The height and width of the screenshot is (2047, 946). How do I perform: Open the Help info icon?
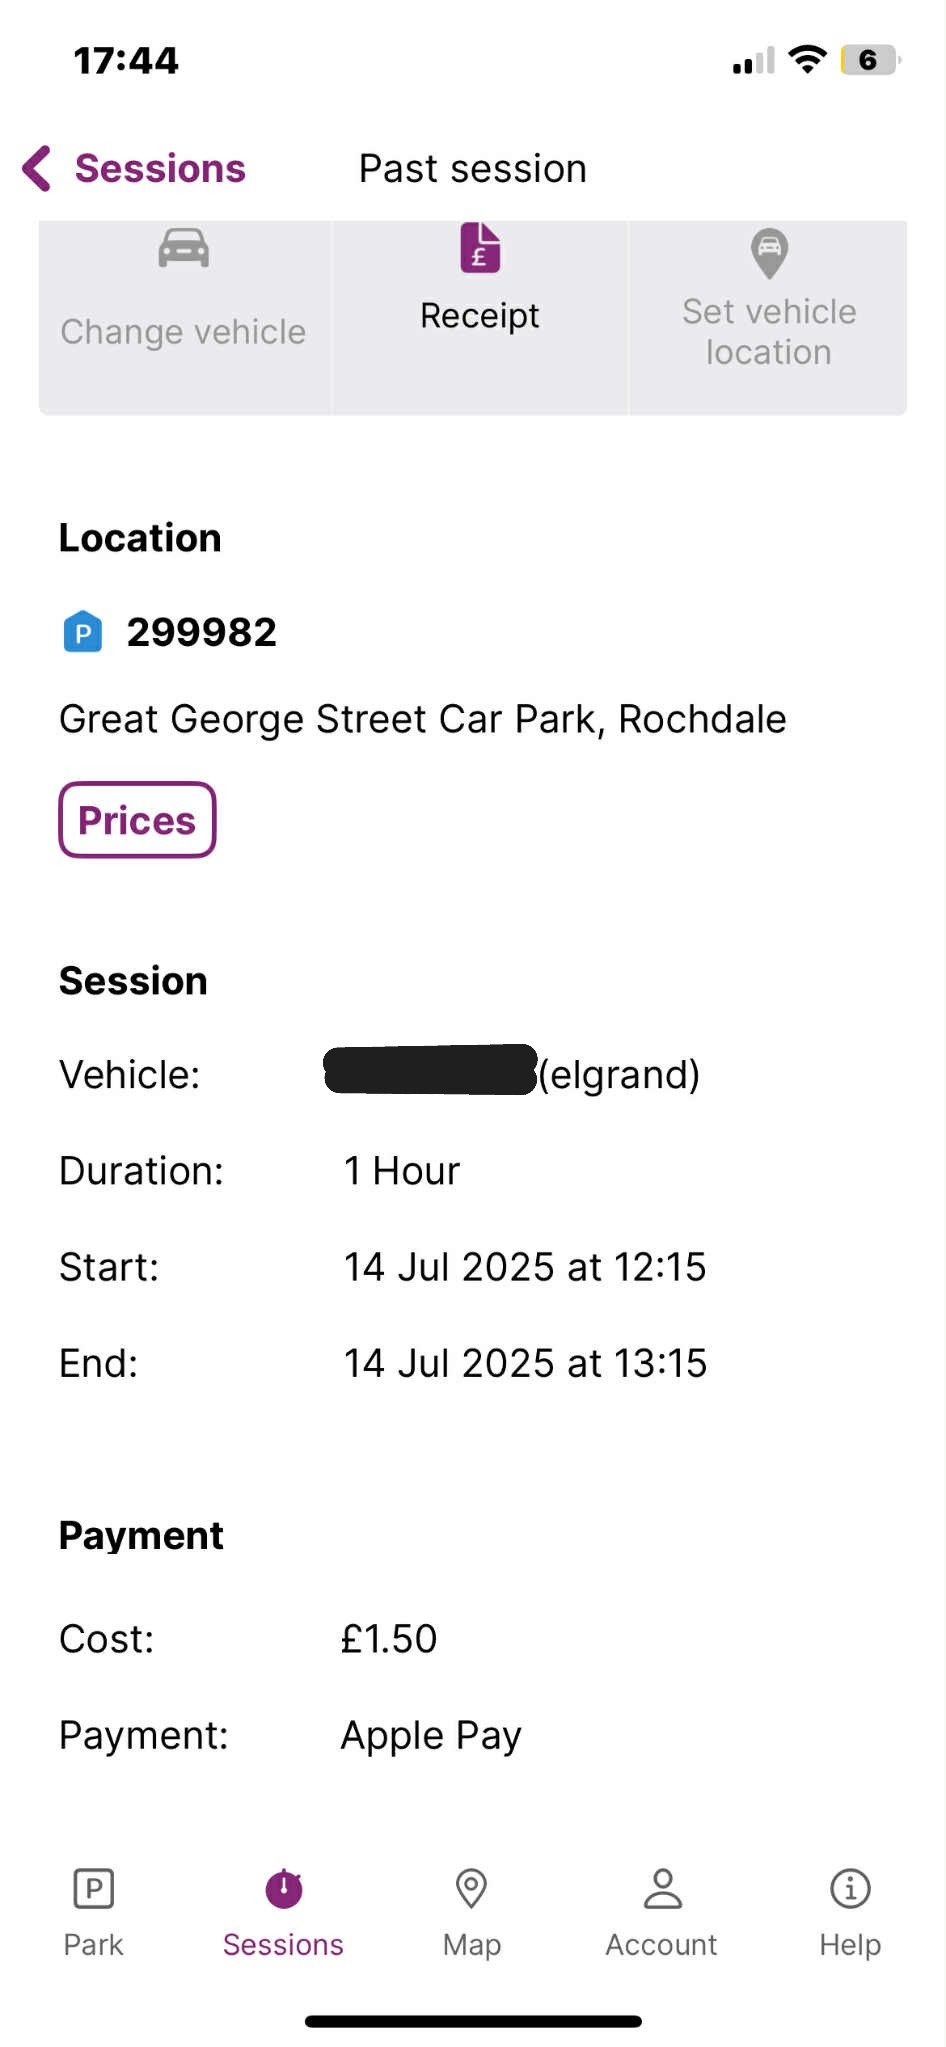click(850, 1888)
